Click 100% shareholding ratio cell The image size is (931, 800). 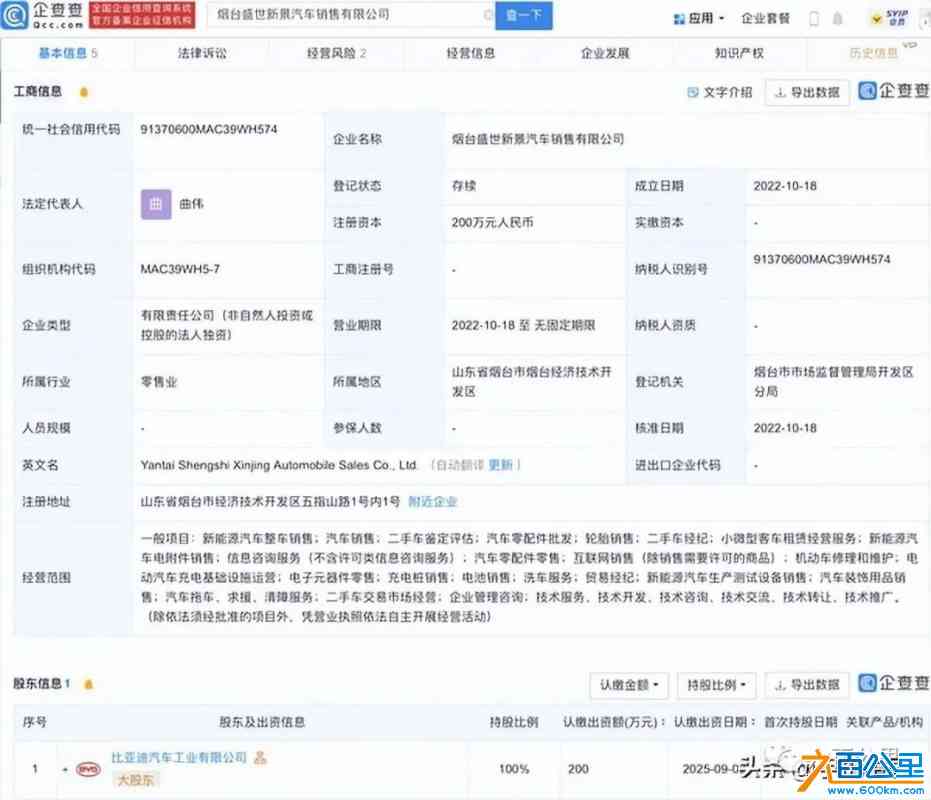click(x=514, y=769)
